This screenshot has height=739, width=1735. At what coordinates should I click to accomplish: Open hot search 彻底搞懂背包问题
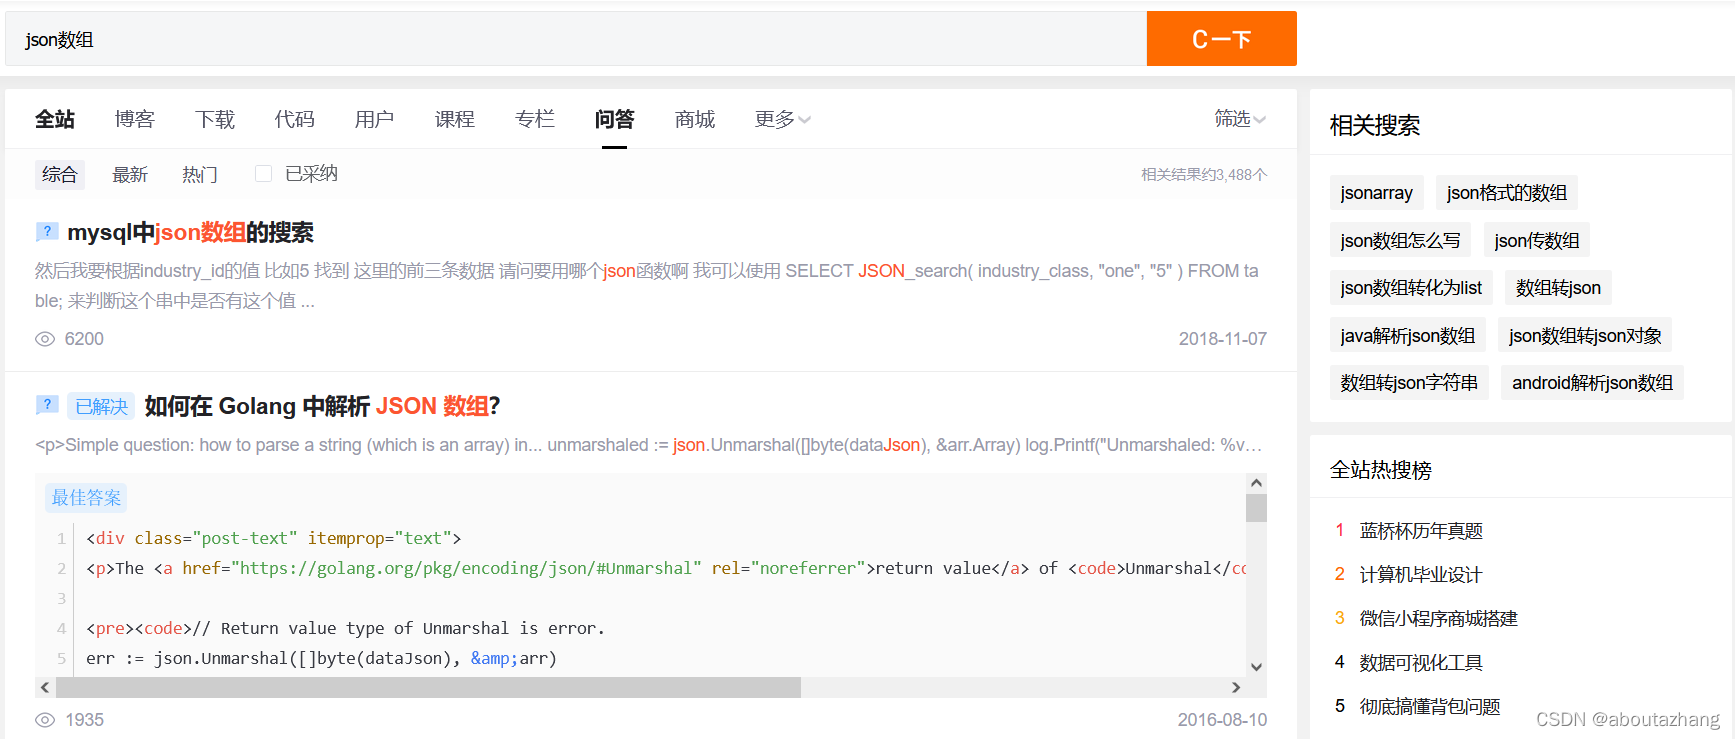1430,707
